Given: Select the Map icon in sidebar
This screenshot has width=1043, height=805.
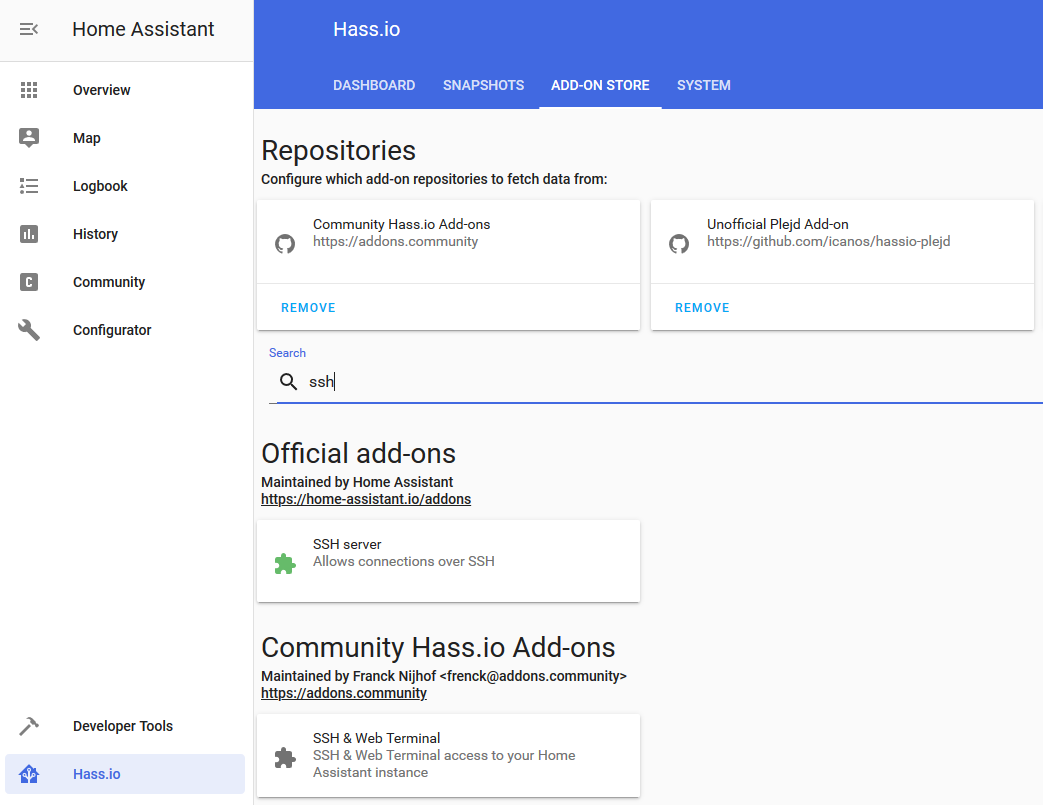Looking at the screenshot, I should [x=29, y=138].
